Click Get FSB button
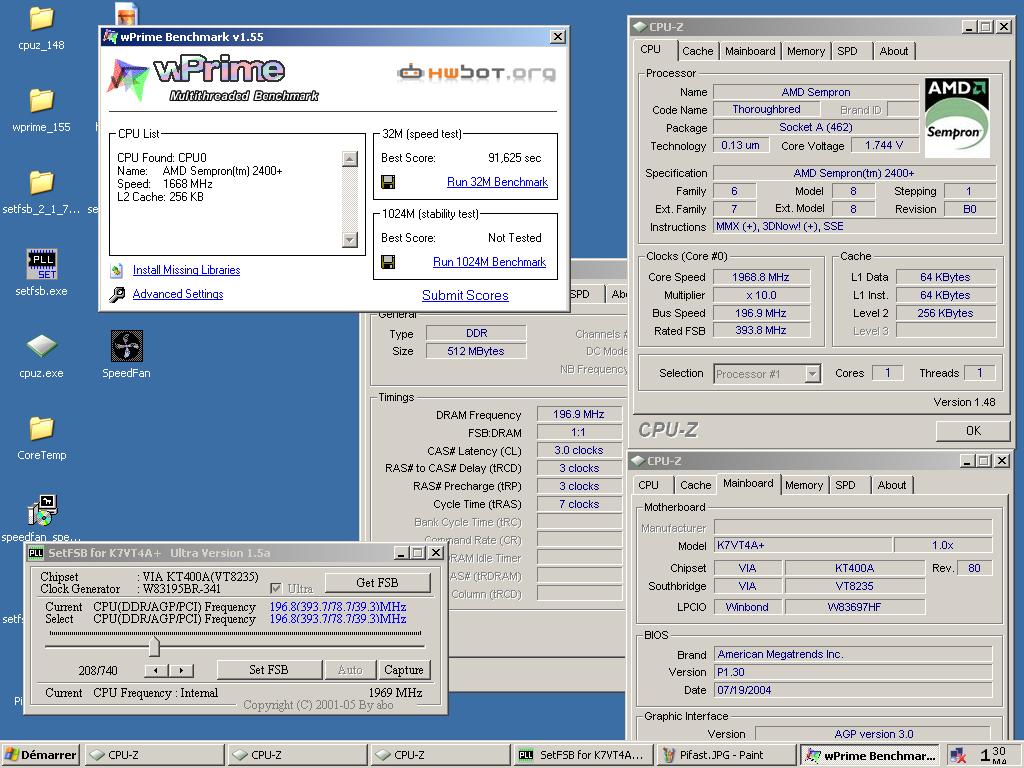 coord(377,583)
